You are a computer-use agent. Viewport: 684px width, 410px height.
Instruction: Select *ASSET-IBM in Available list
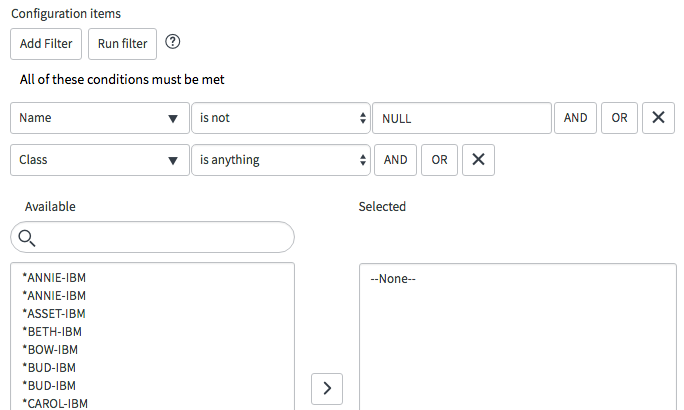pyautogui.click(x=54, y=314)
